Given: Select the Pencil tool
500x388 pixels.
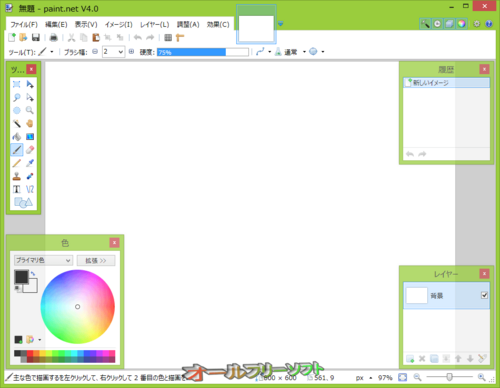Looking at the screenshot, I should coord(17,163).
